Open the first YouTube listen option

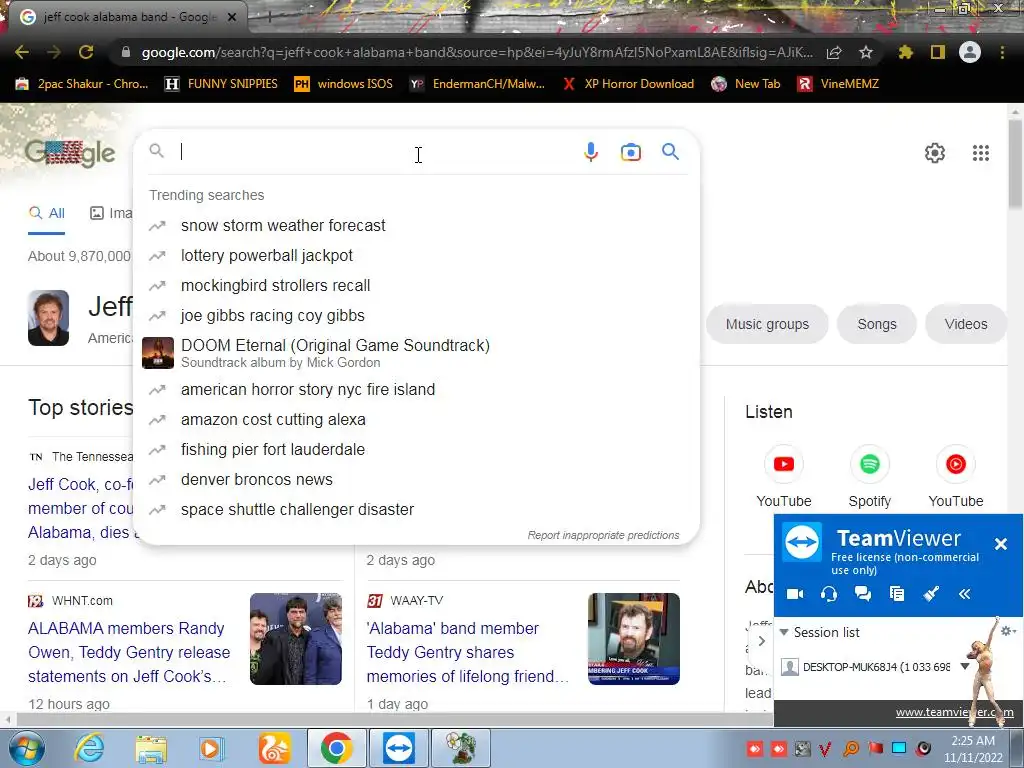click(784, 477)
